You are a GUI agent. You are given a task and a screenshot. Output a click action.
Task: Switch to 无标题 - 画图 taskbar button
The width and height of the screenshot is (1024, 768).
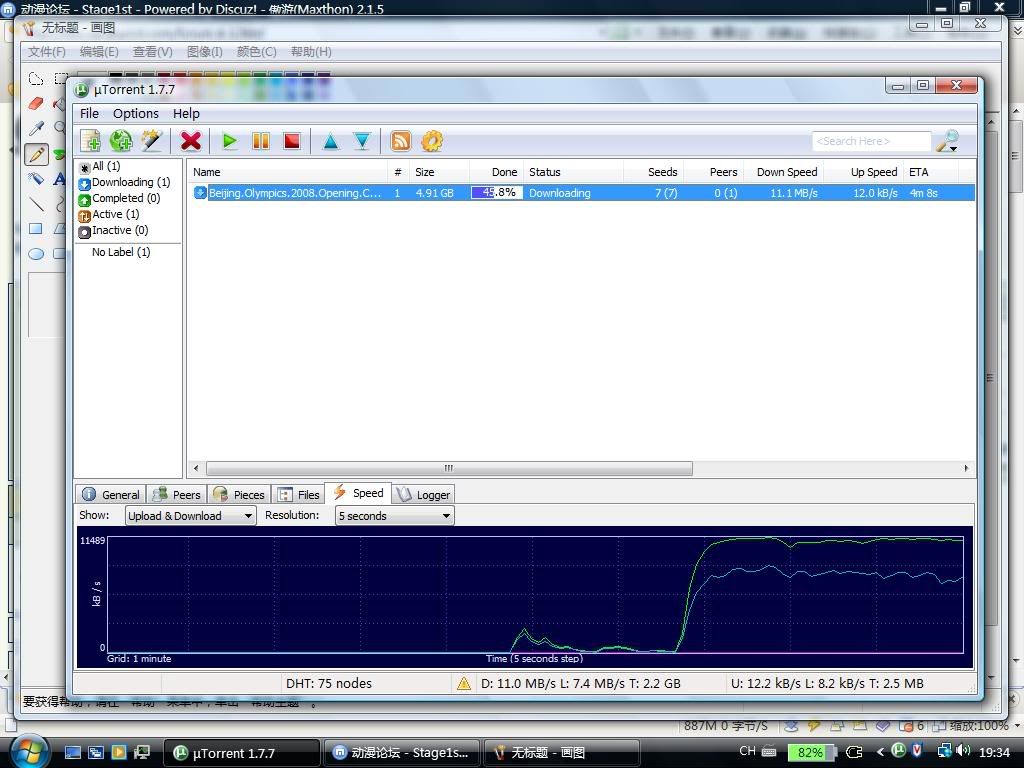pos(562,753)
